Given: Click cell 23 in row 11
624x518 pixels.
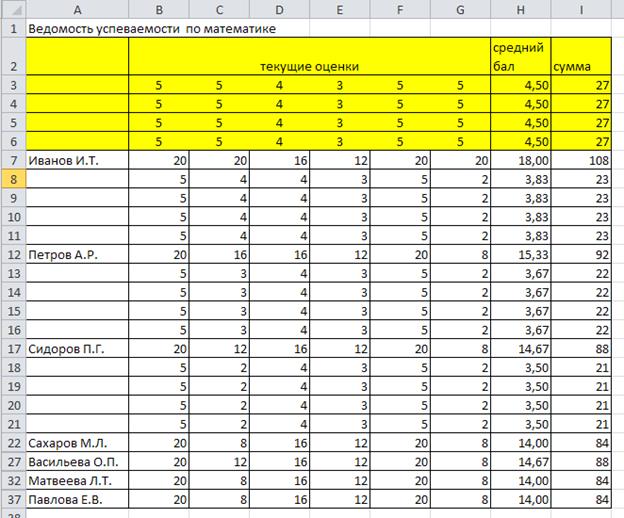Looking at the screenshot, I should tap(581, 236).
